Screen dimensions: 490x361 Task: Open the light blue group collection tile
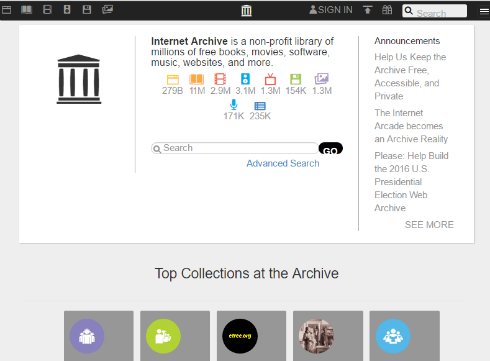pyautogui.click(x=405, y=336)
